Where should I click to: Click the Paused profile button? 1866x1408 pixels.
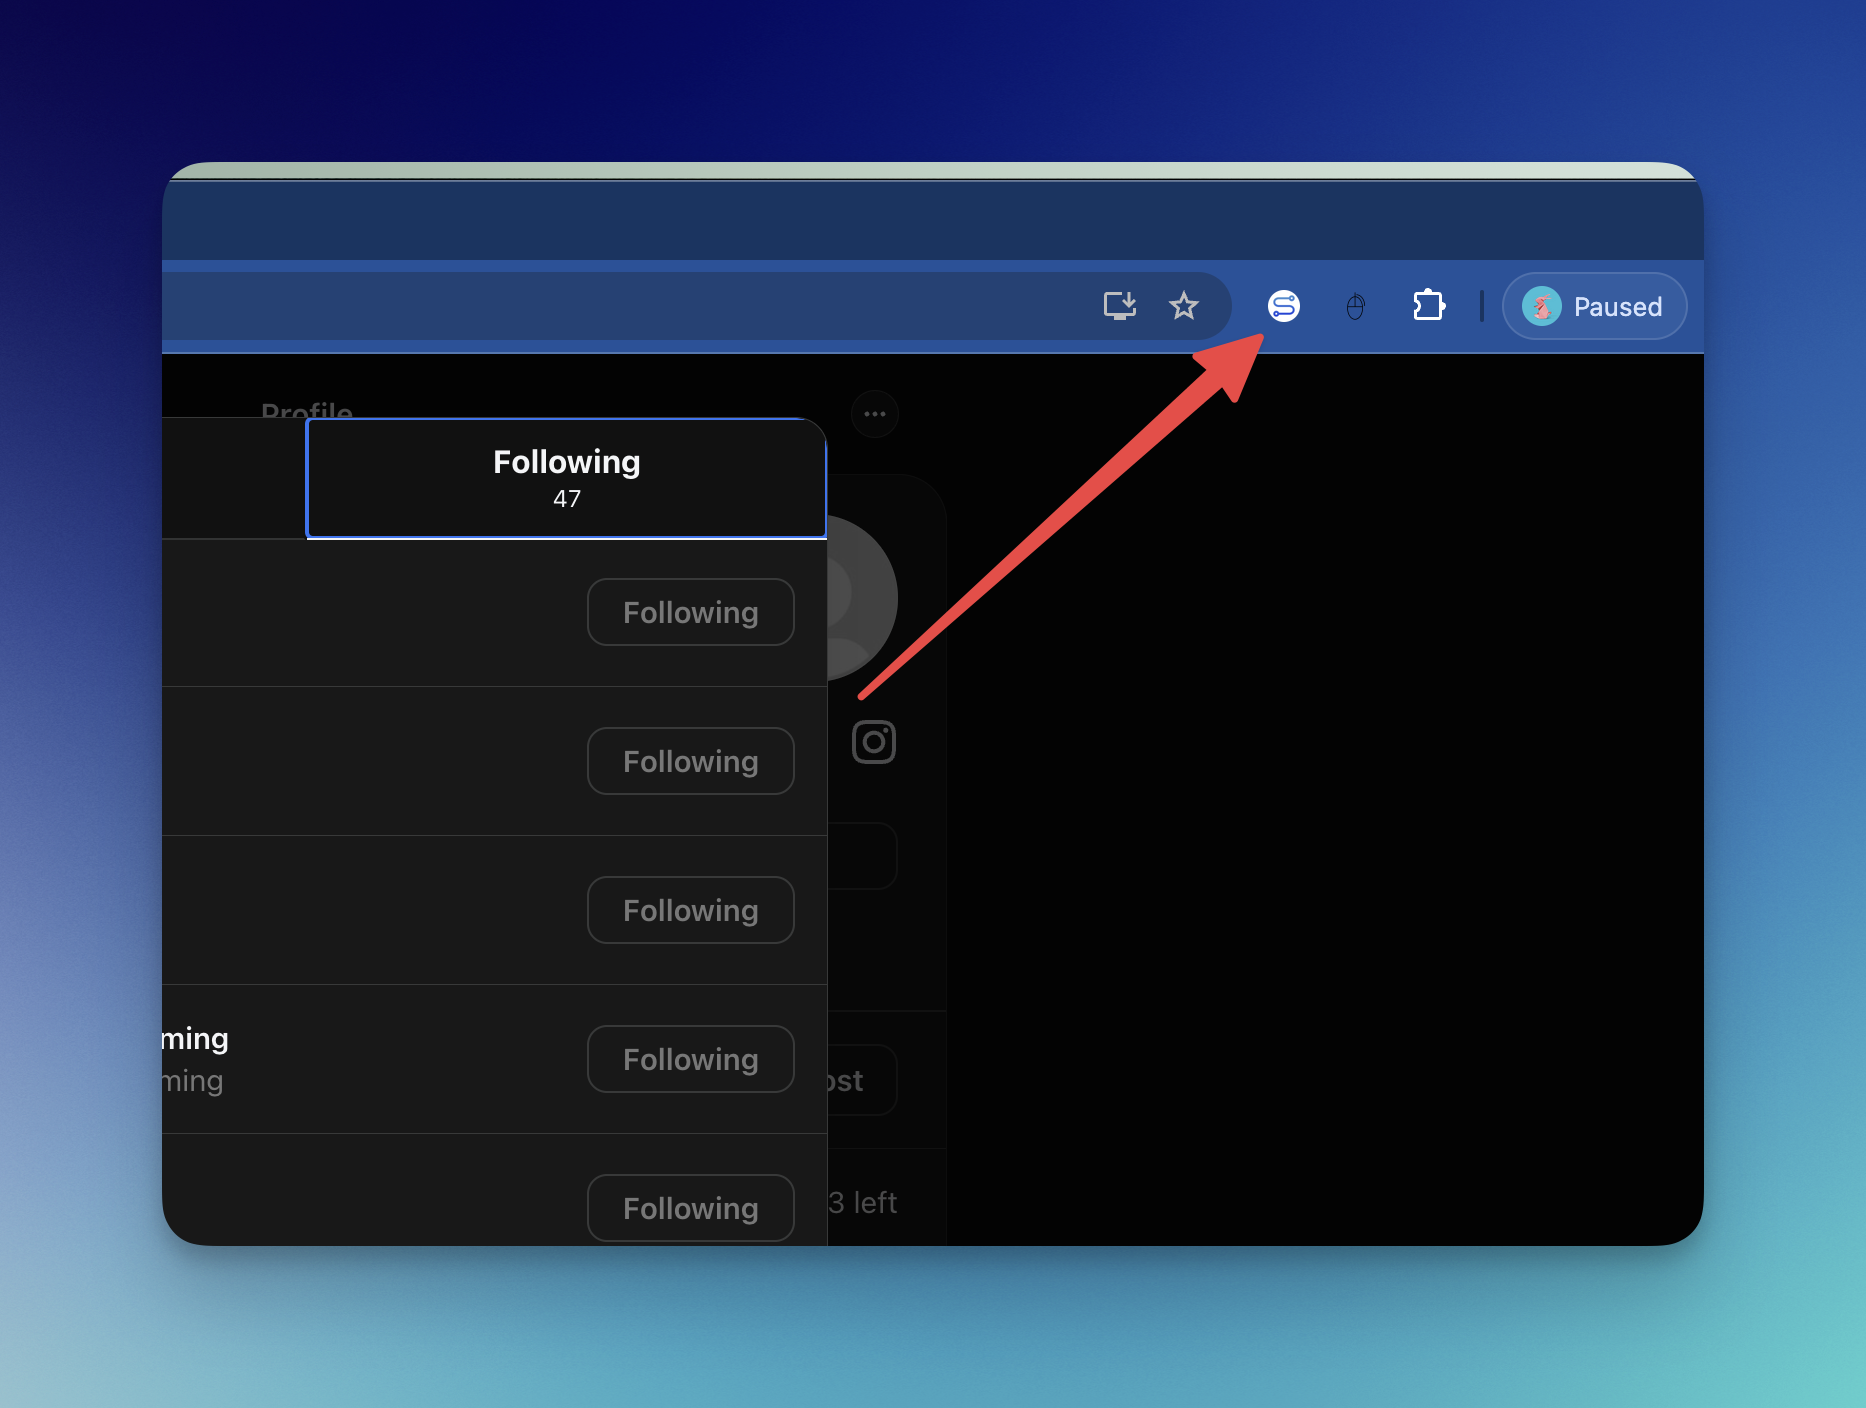(x=1594, y=306)
